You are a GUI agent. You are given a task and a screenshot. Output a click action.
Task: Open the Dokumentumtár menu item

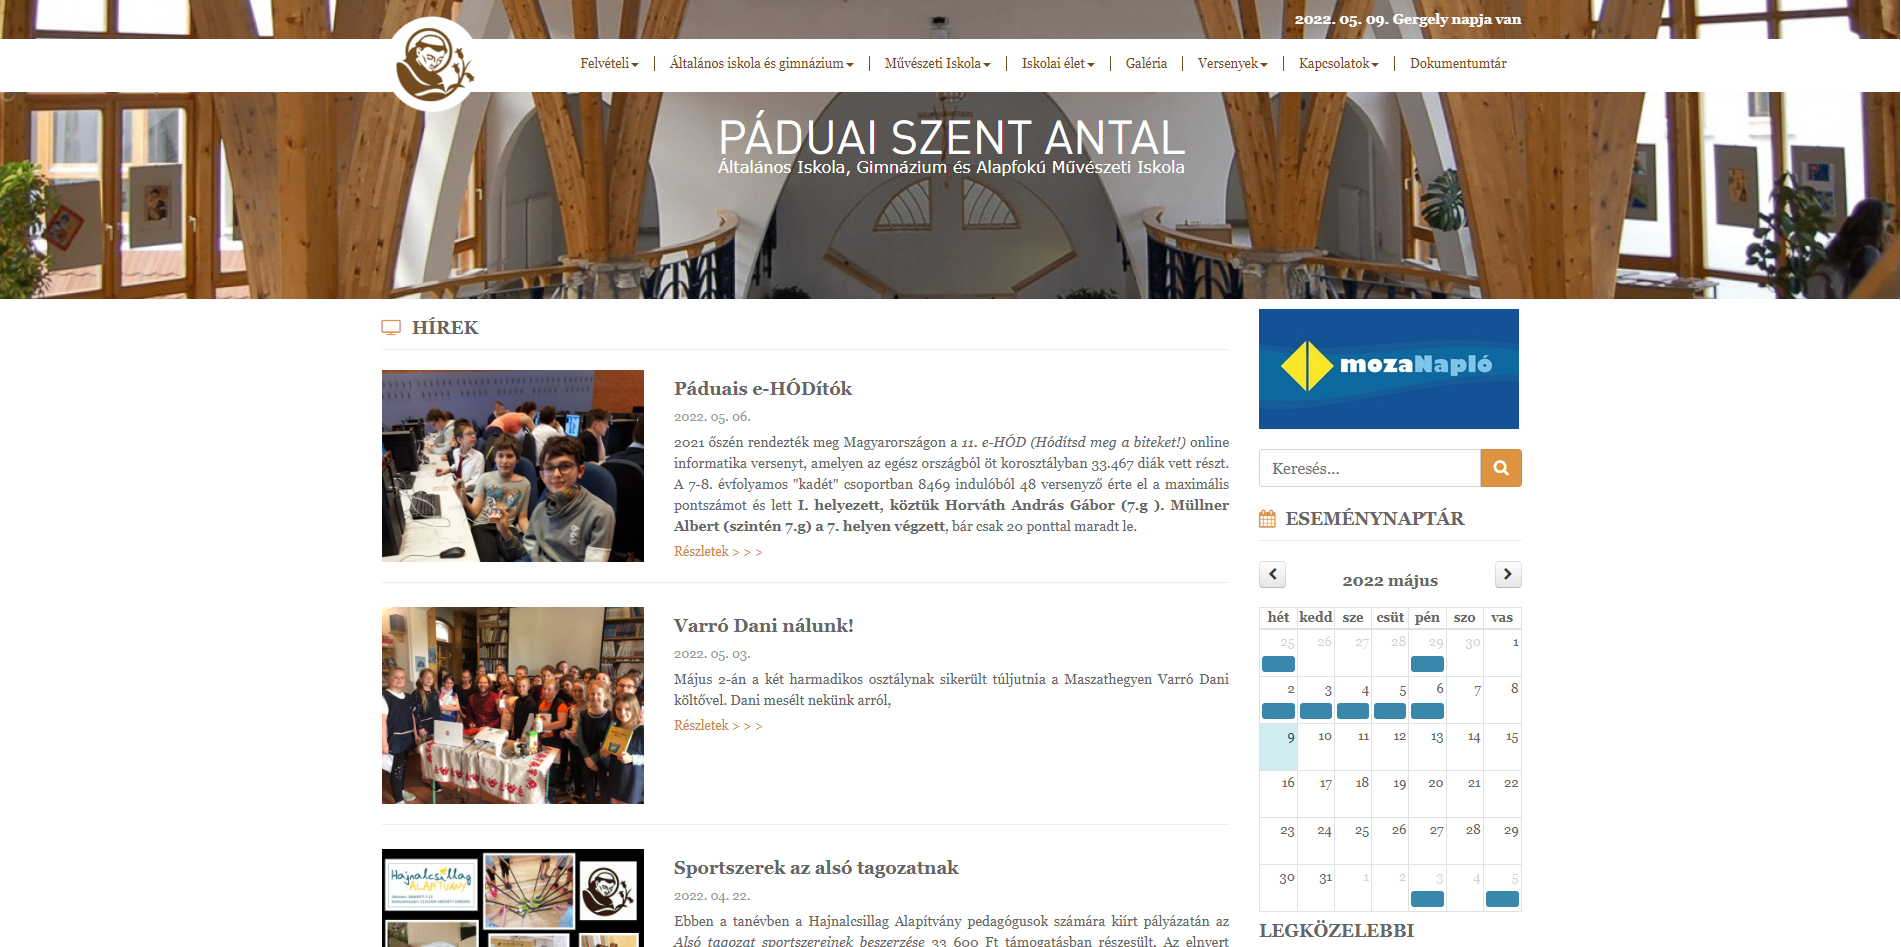tap(1457, 64)
